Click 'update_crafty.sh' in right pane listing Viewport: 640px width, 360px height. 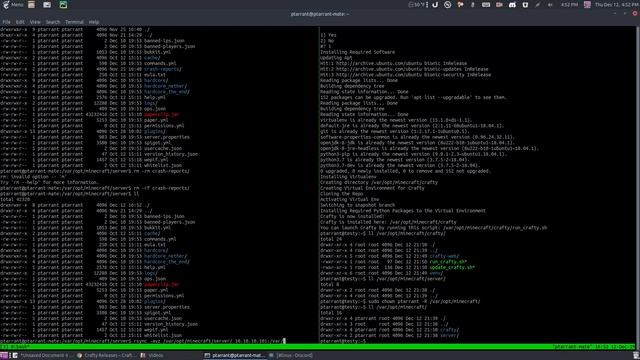click(452, 267)
